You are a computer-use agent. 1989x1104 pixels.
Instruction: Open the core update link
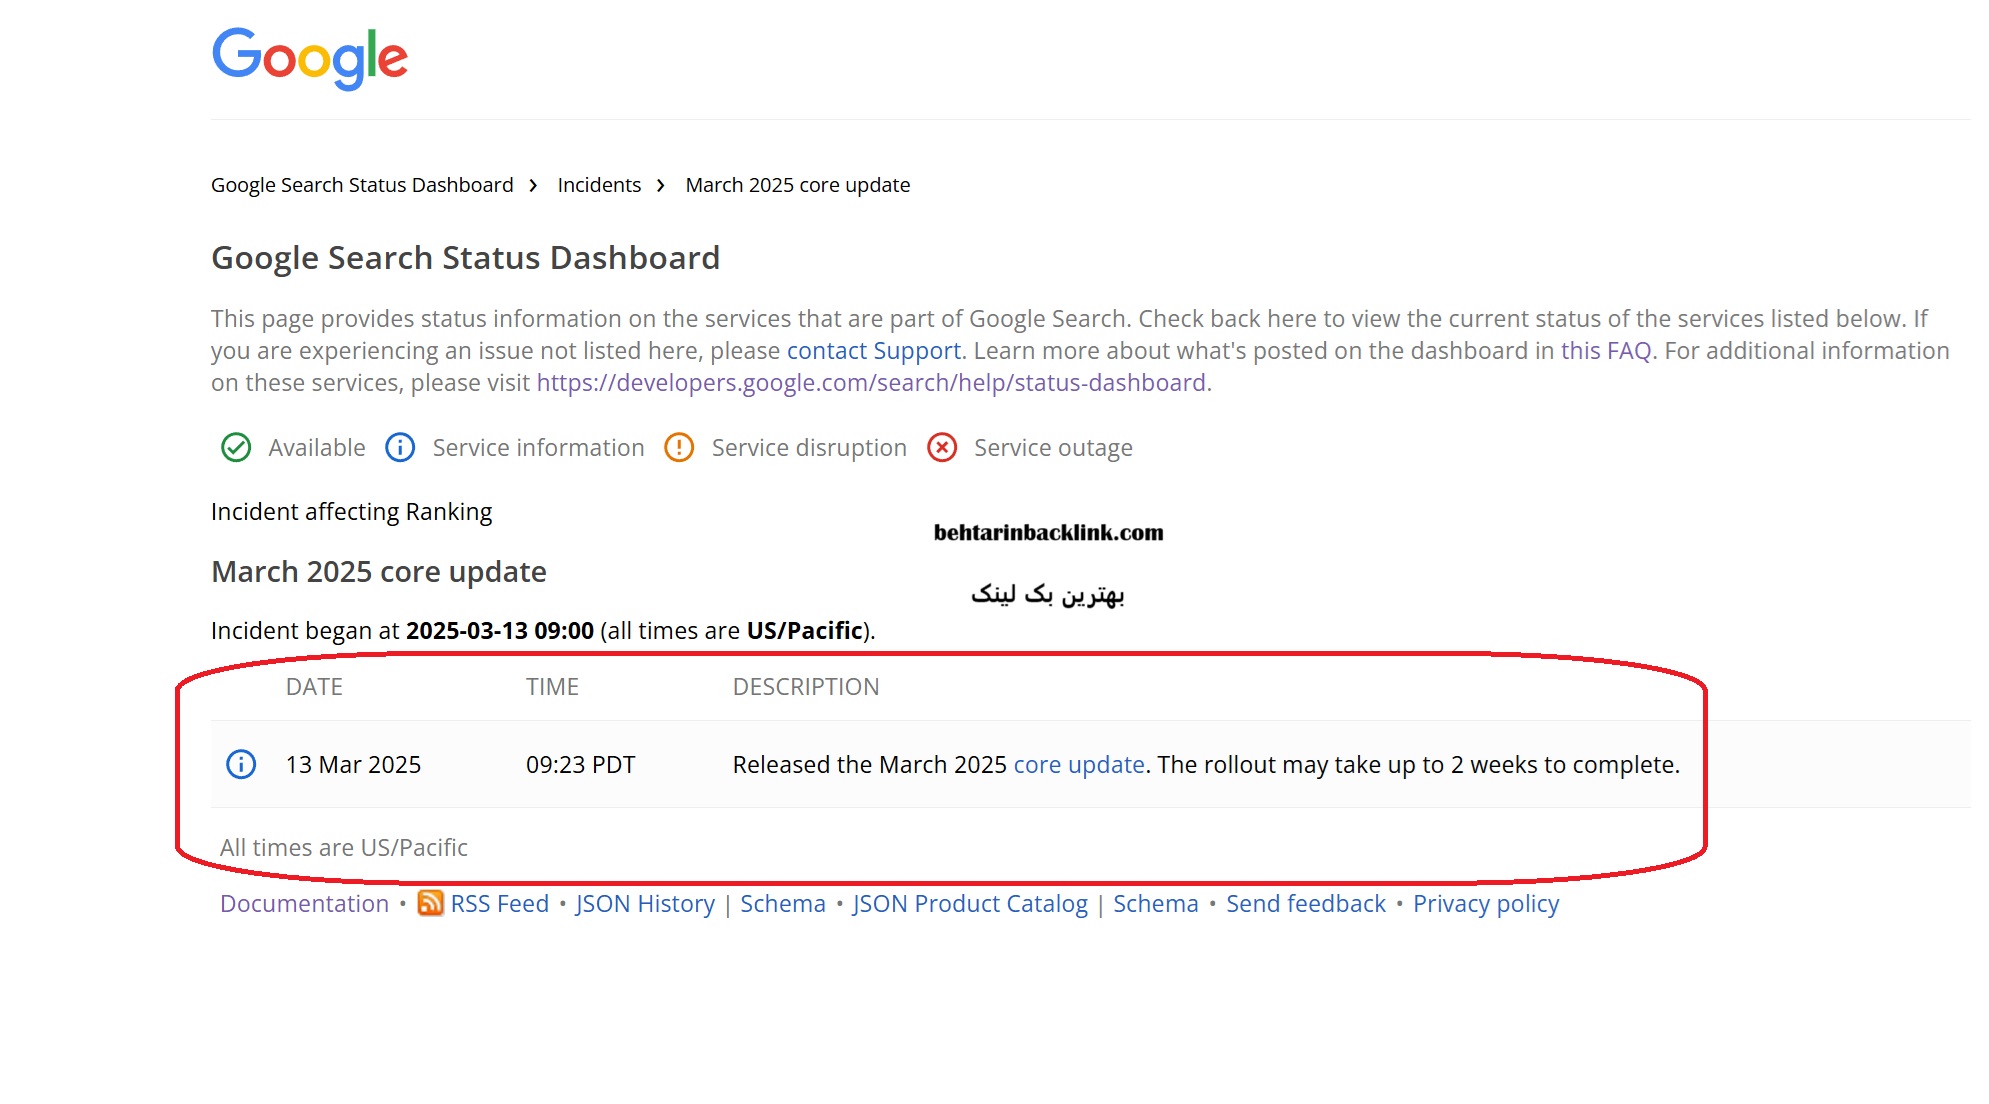(1078, 764)
